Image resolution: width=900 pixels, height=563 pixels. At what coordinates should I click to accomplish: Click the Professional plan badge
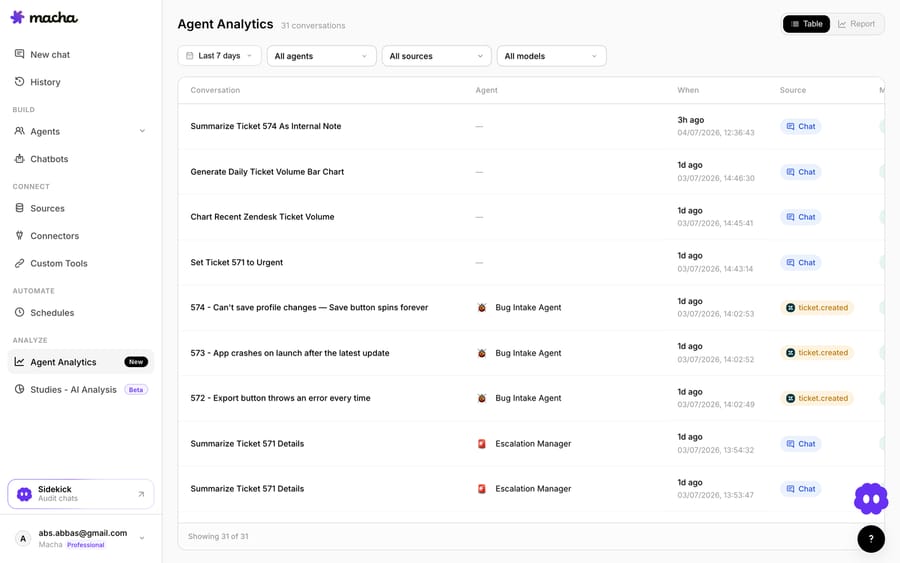[x=86, y=545]
